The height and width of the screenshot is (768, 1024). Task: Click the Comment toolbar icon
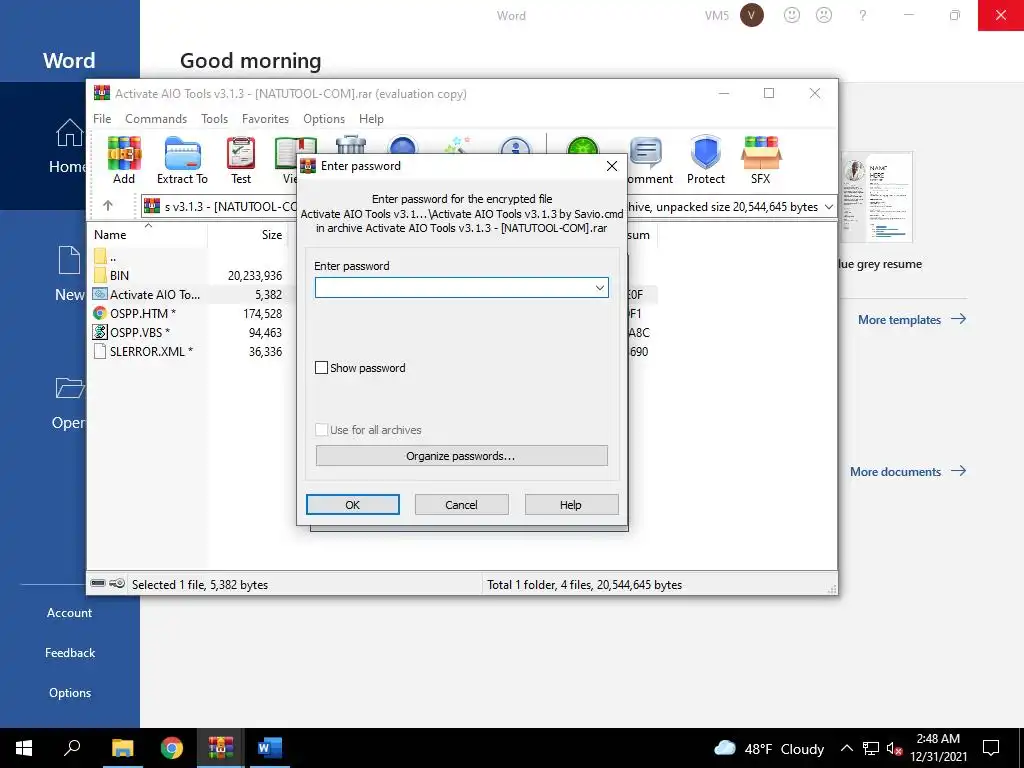(x=649, y=160)
